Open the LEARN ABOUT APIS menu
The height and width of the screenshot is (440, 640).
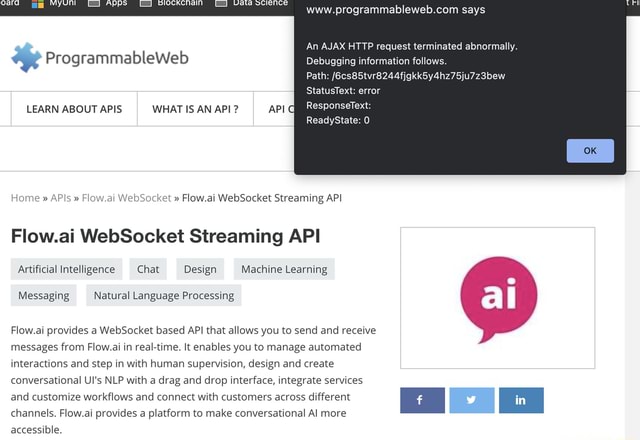(74, 109)
